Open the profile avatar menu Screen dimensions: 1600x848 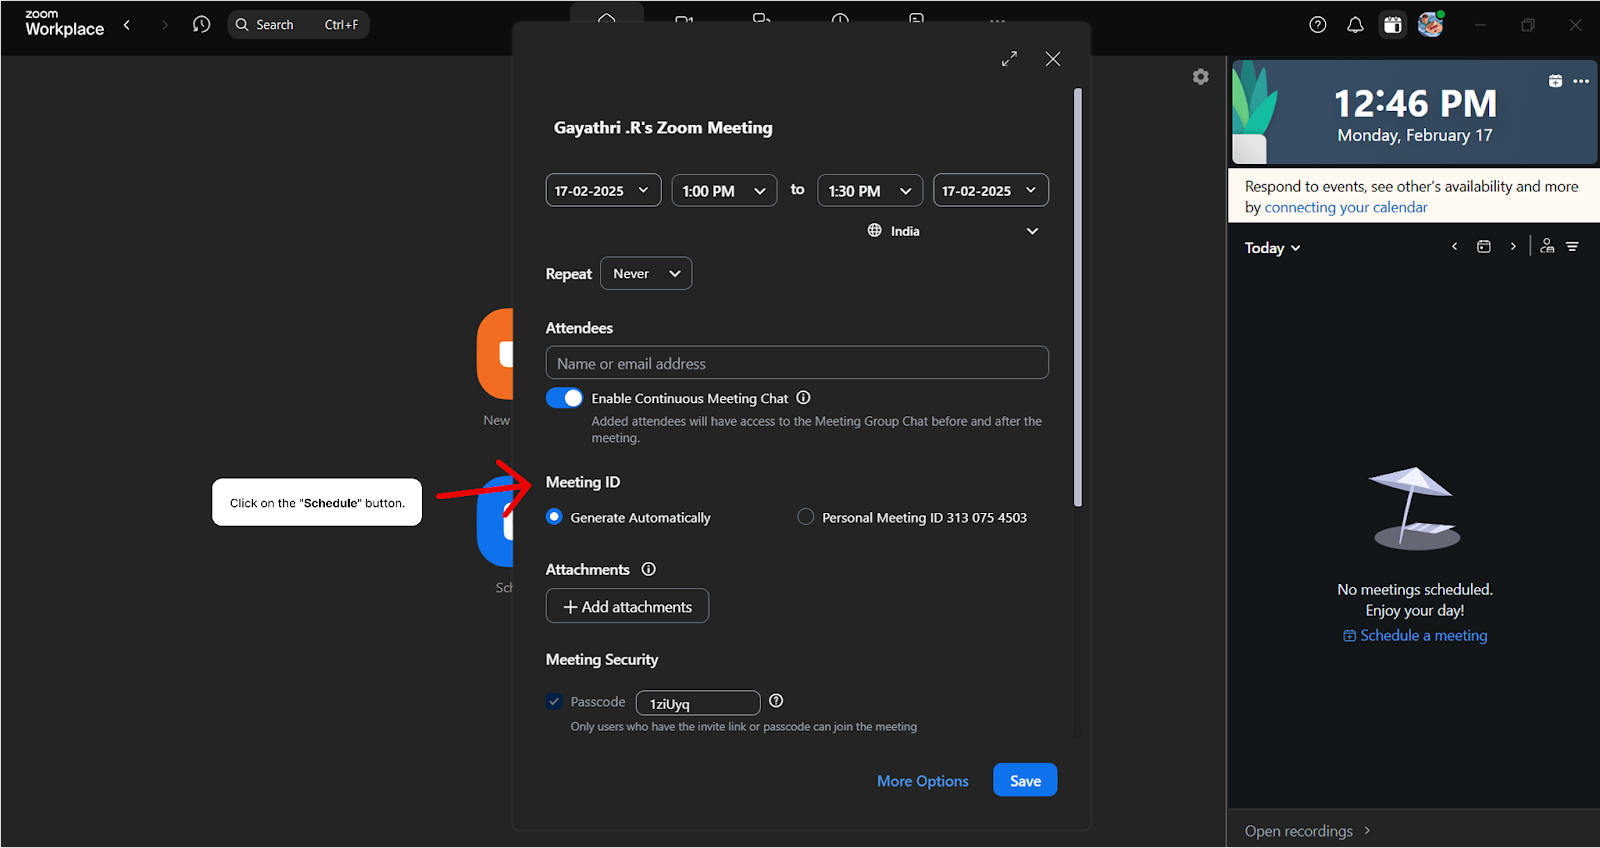pos(1431,24)
